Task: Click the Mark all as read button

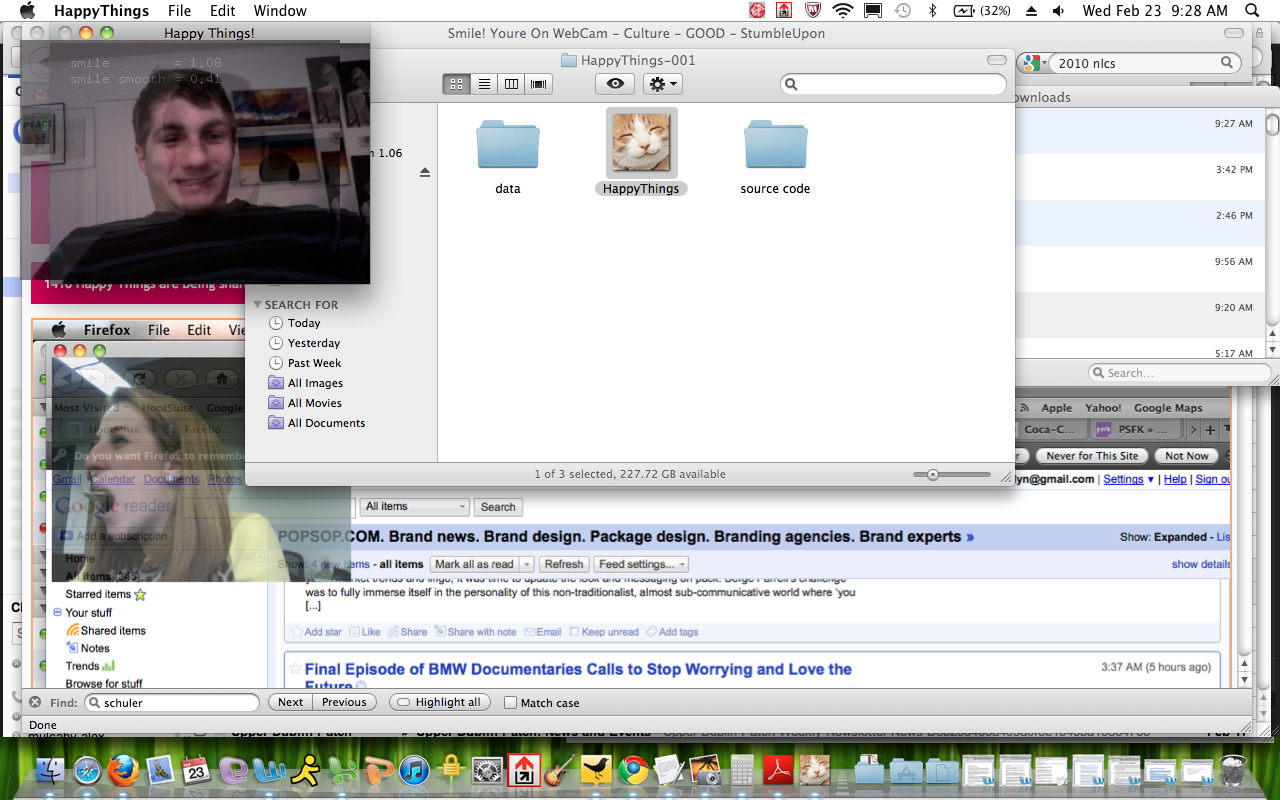Action: click(x=475, y=564)
